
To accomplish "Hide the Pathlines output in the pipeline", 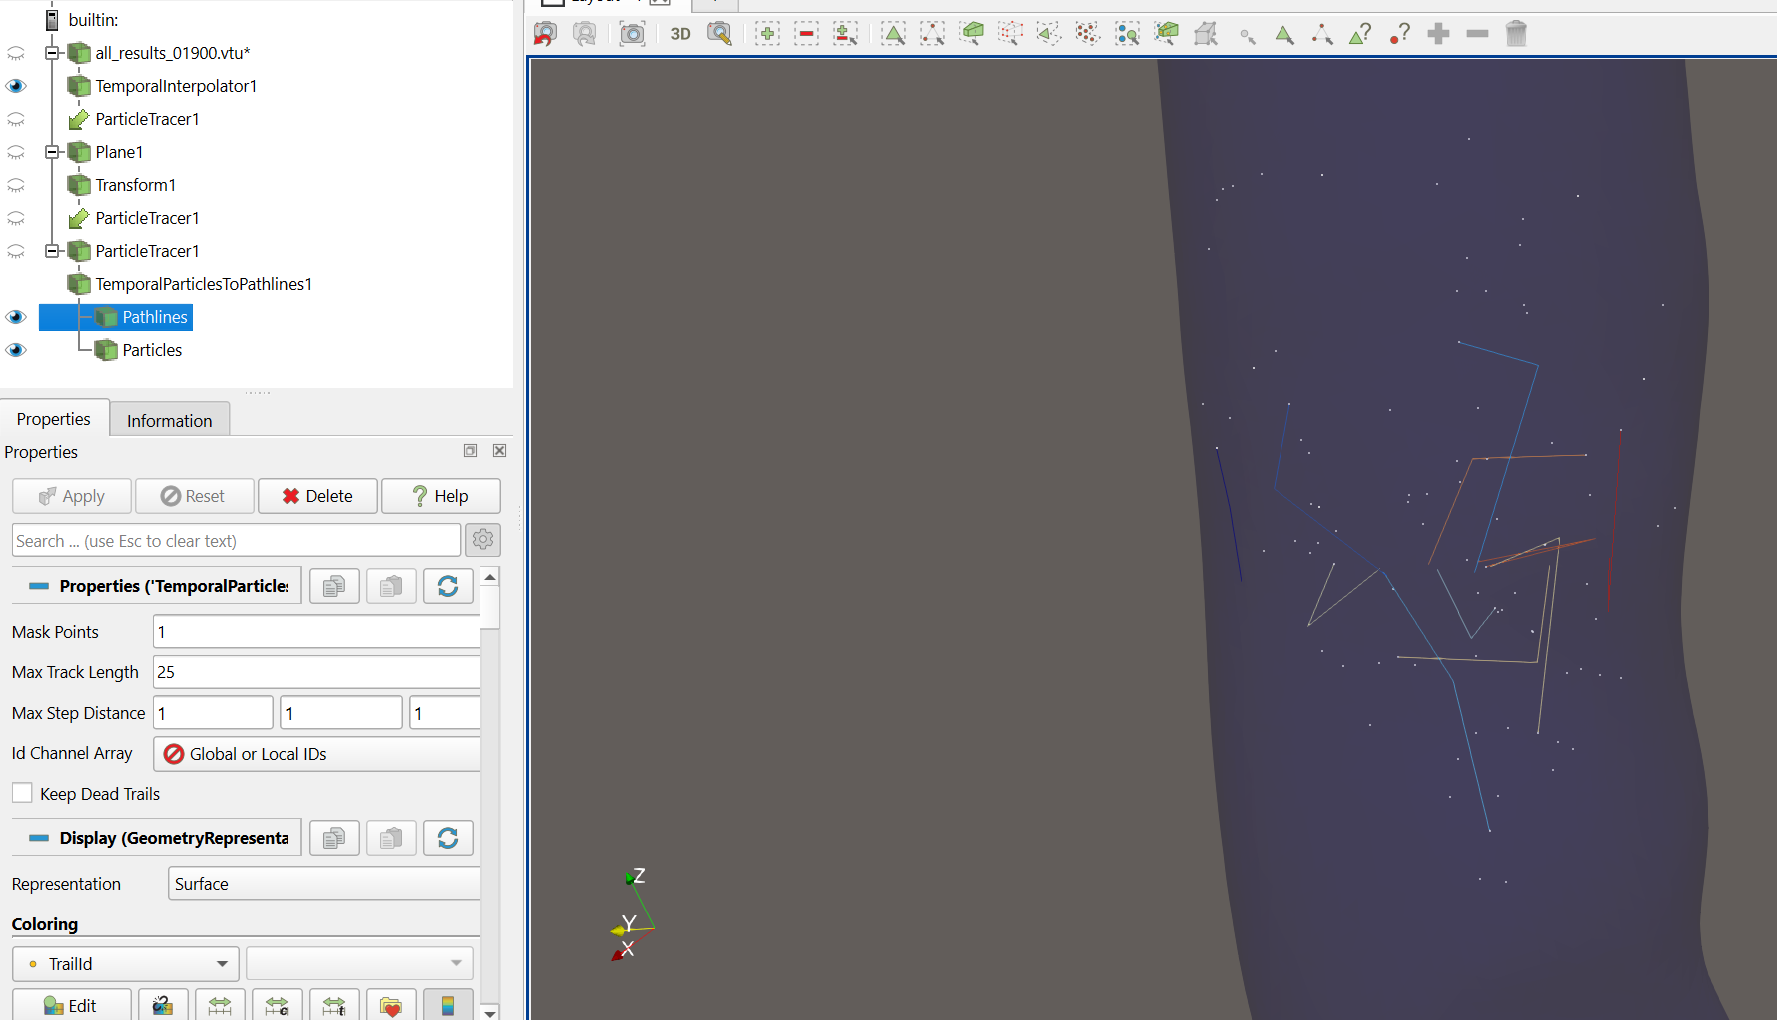I will coord(16,317).
